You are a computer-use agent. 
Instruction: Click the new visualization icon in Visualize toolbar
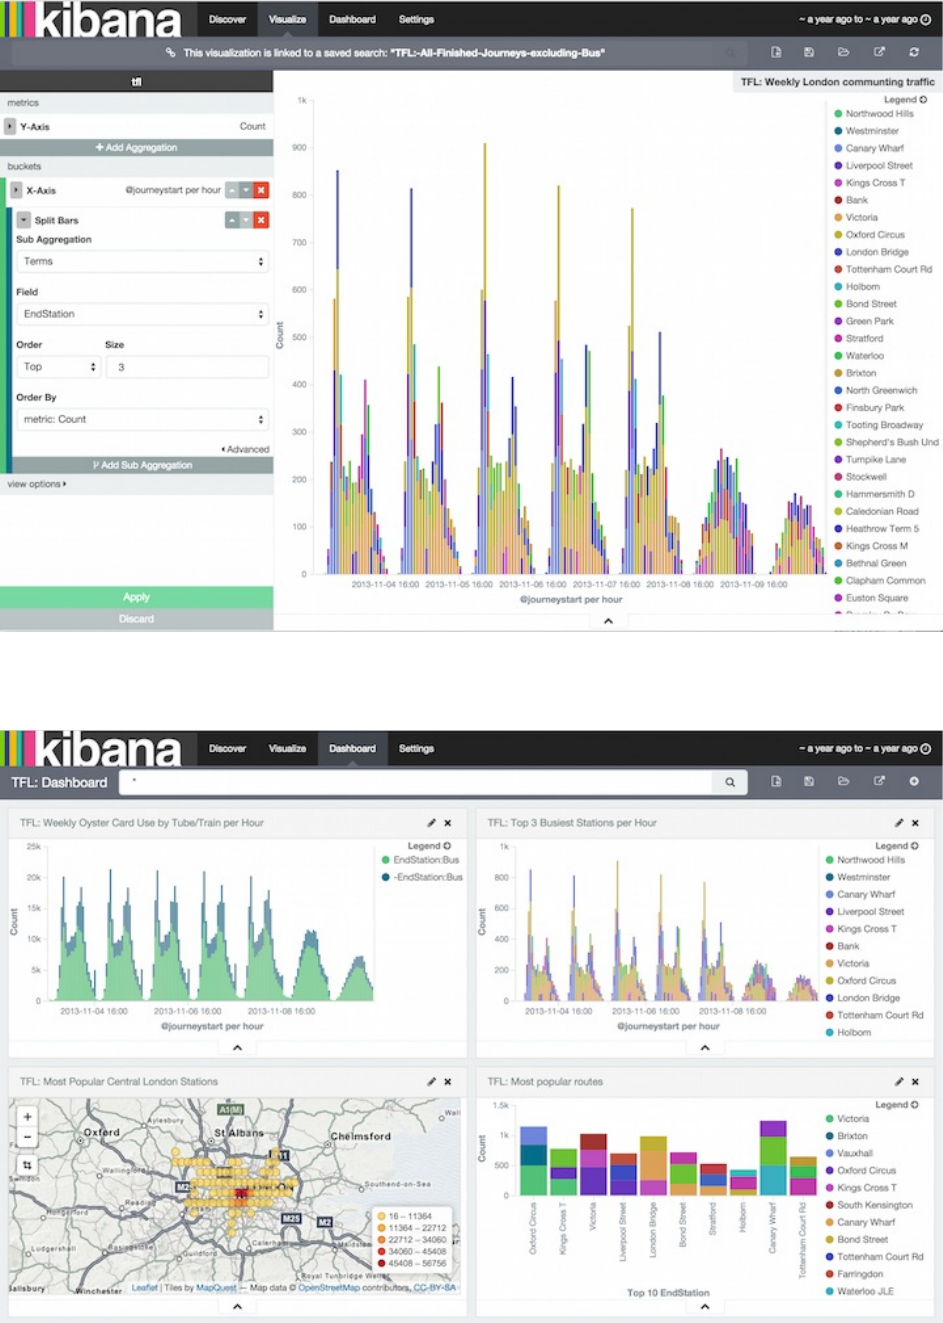coord(776,52)
